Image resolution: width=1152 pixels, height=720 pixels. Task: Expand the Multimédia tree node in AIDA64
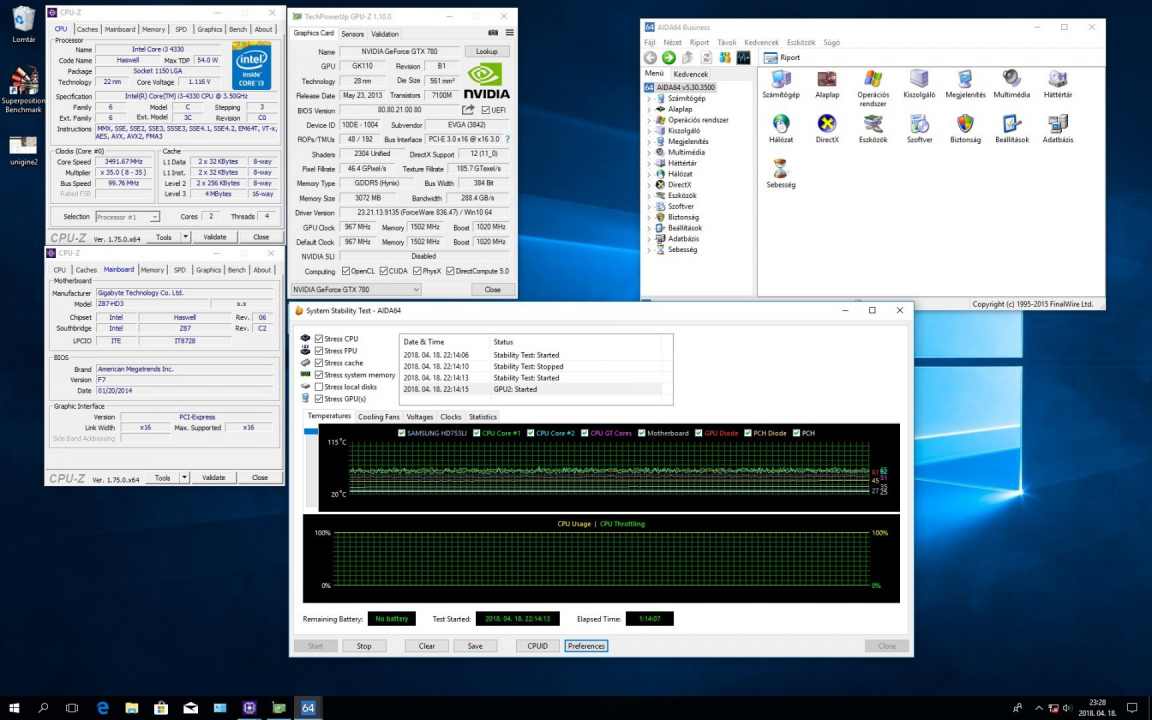point(649,152)
